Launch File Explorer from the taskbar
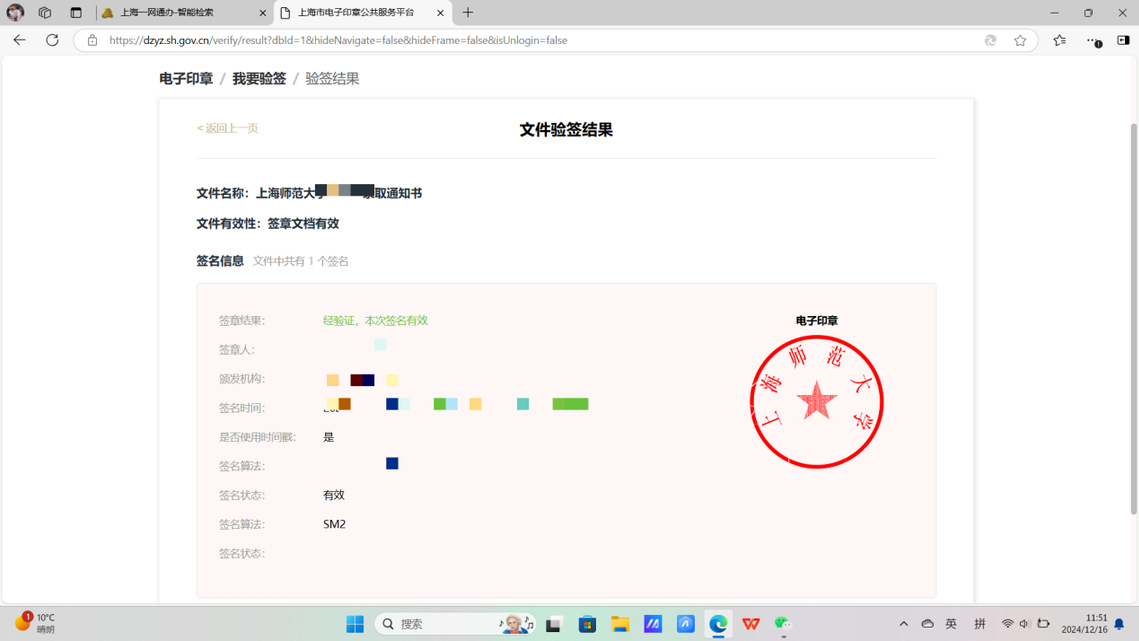This screenshot has height=641, width=1139. (x=620, y=624)
